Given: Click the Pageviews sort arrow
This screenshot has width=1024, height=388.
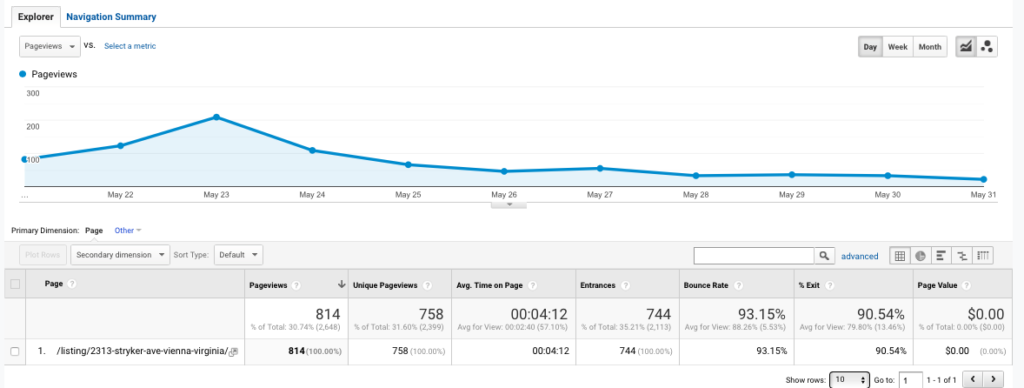Looking at the screenshot, I should point(341,285).
